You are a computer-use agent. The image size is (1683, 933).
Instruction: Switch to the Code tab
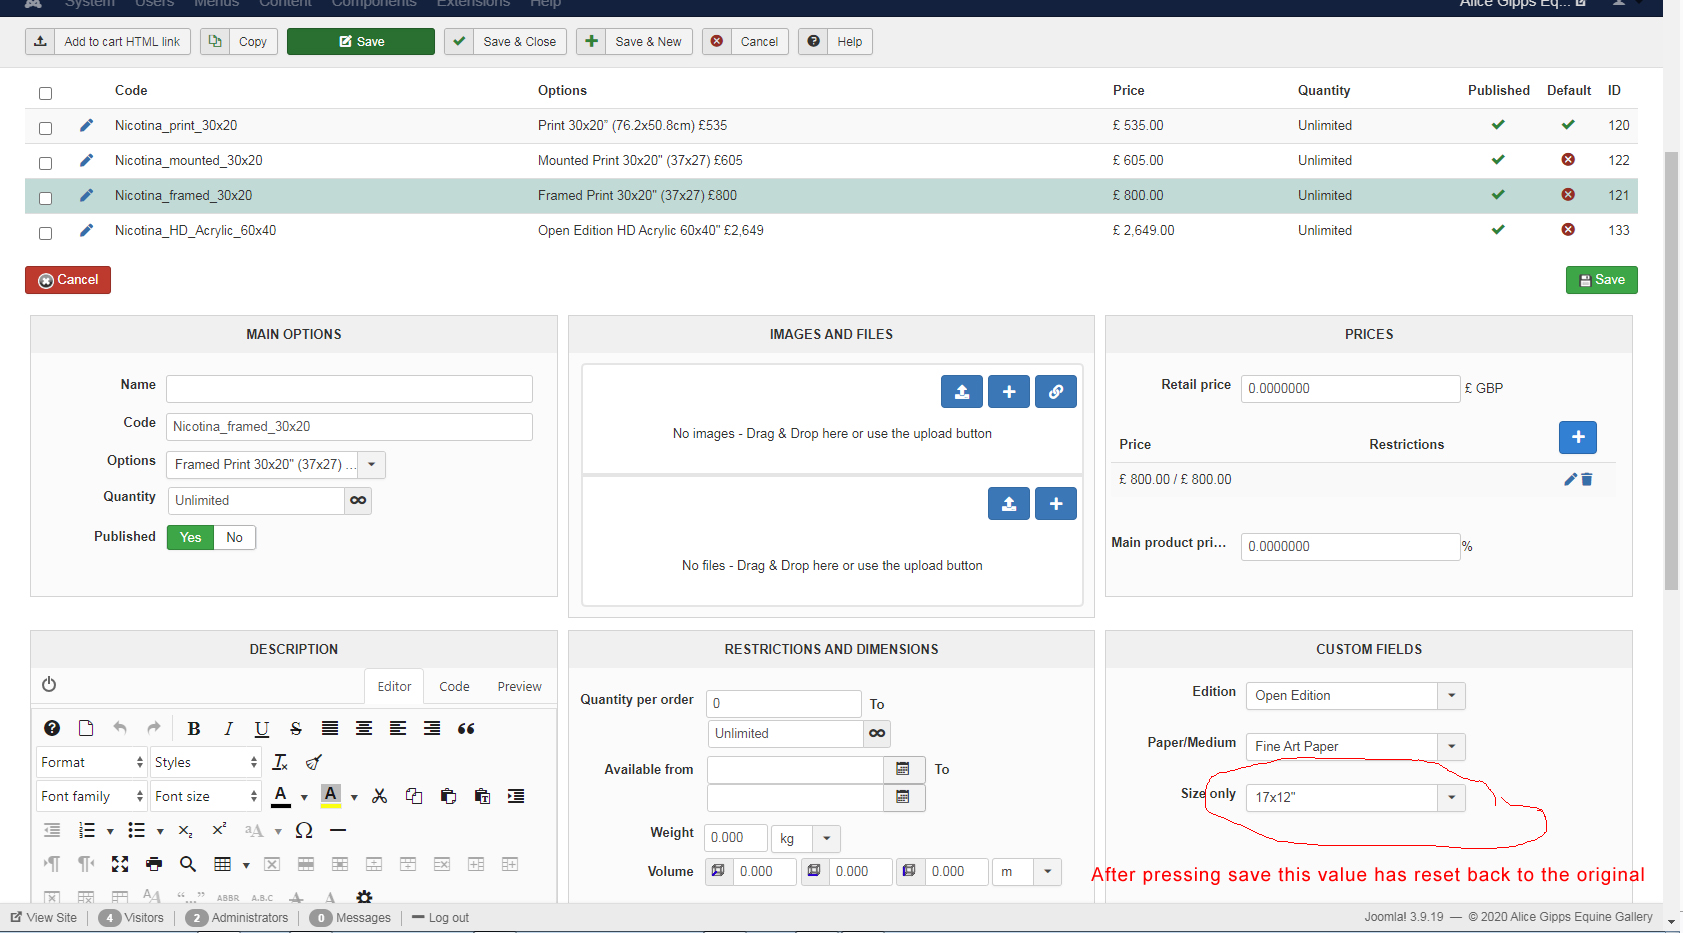pos(454,686)
